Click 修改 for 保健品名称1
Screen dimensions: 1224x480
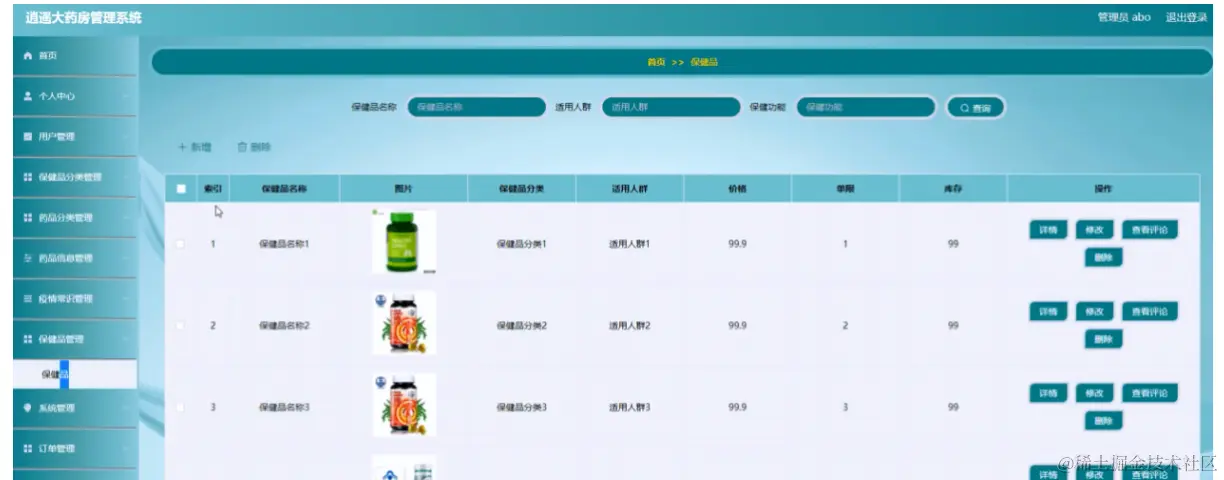[1094, 230]
